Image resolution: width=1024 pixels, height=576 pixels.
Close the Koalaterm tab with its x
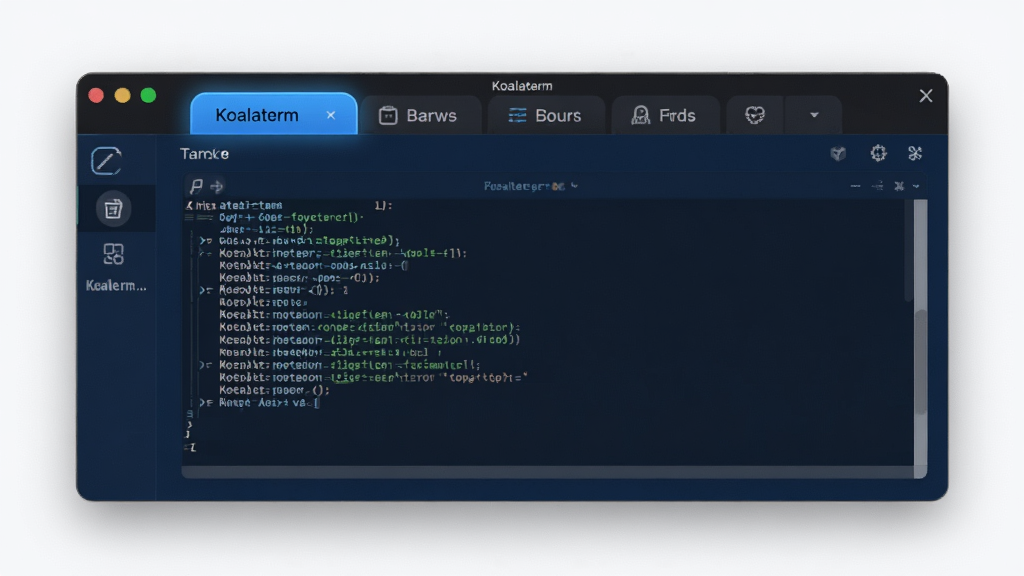coord(331,115)
